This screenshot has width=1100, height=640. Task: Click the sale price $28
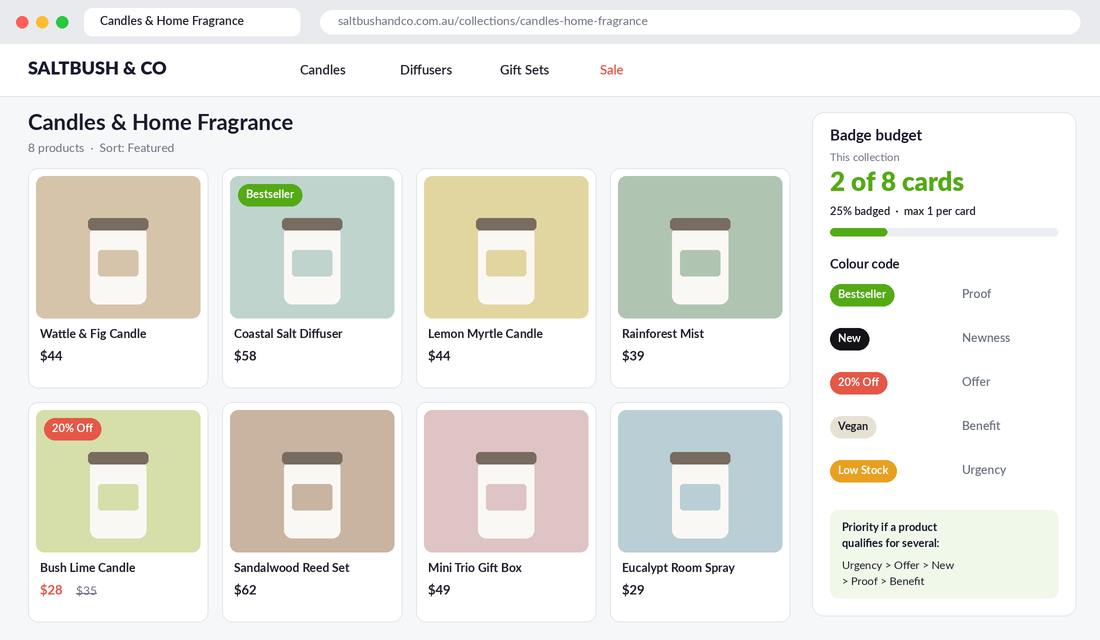click(x=51, y=590)
